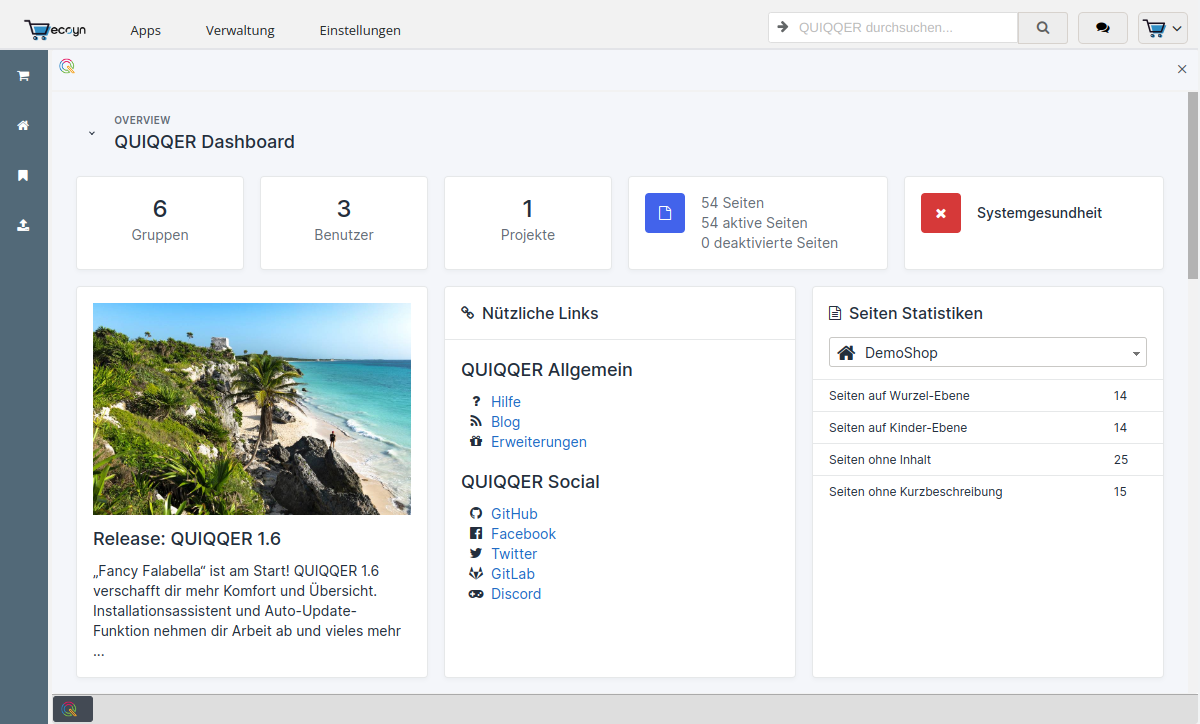Click the blue pages document icon
Screen dimensions: 1200x724
664,213
